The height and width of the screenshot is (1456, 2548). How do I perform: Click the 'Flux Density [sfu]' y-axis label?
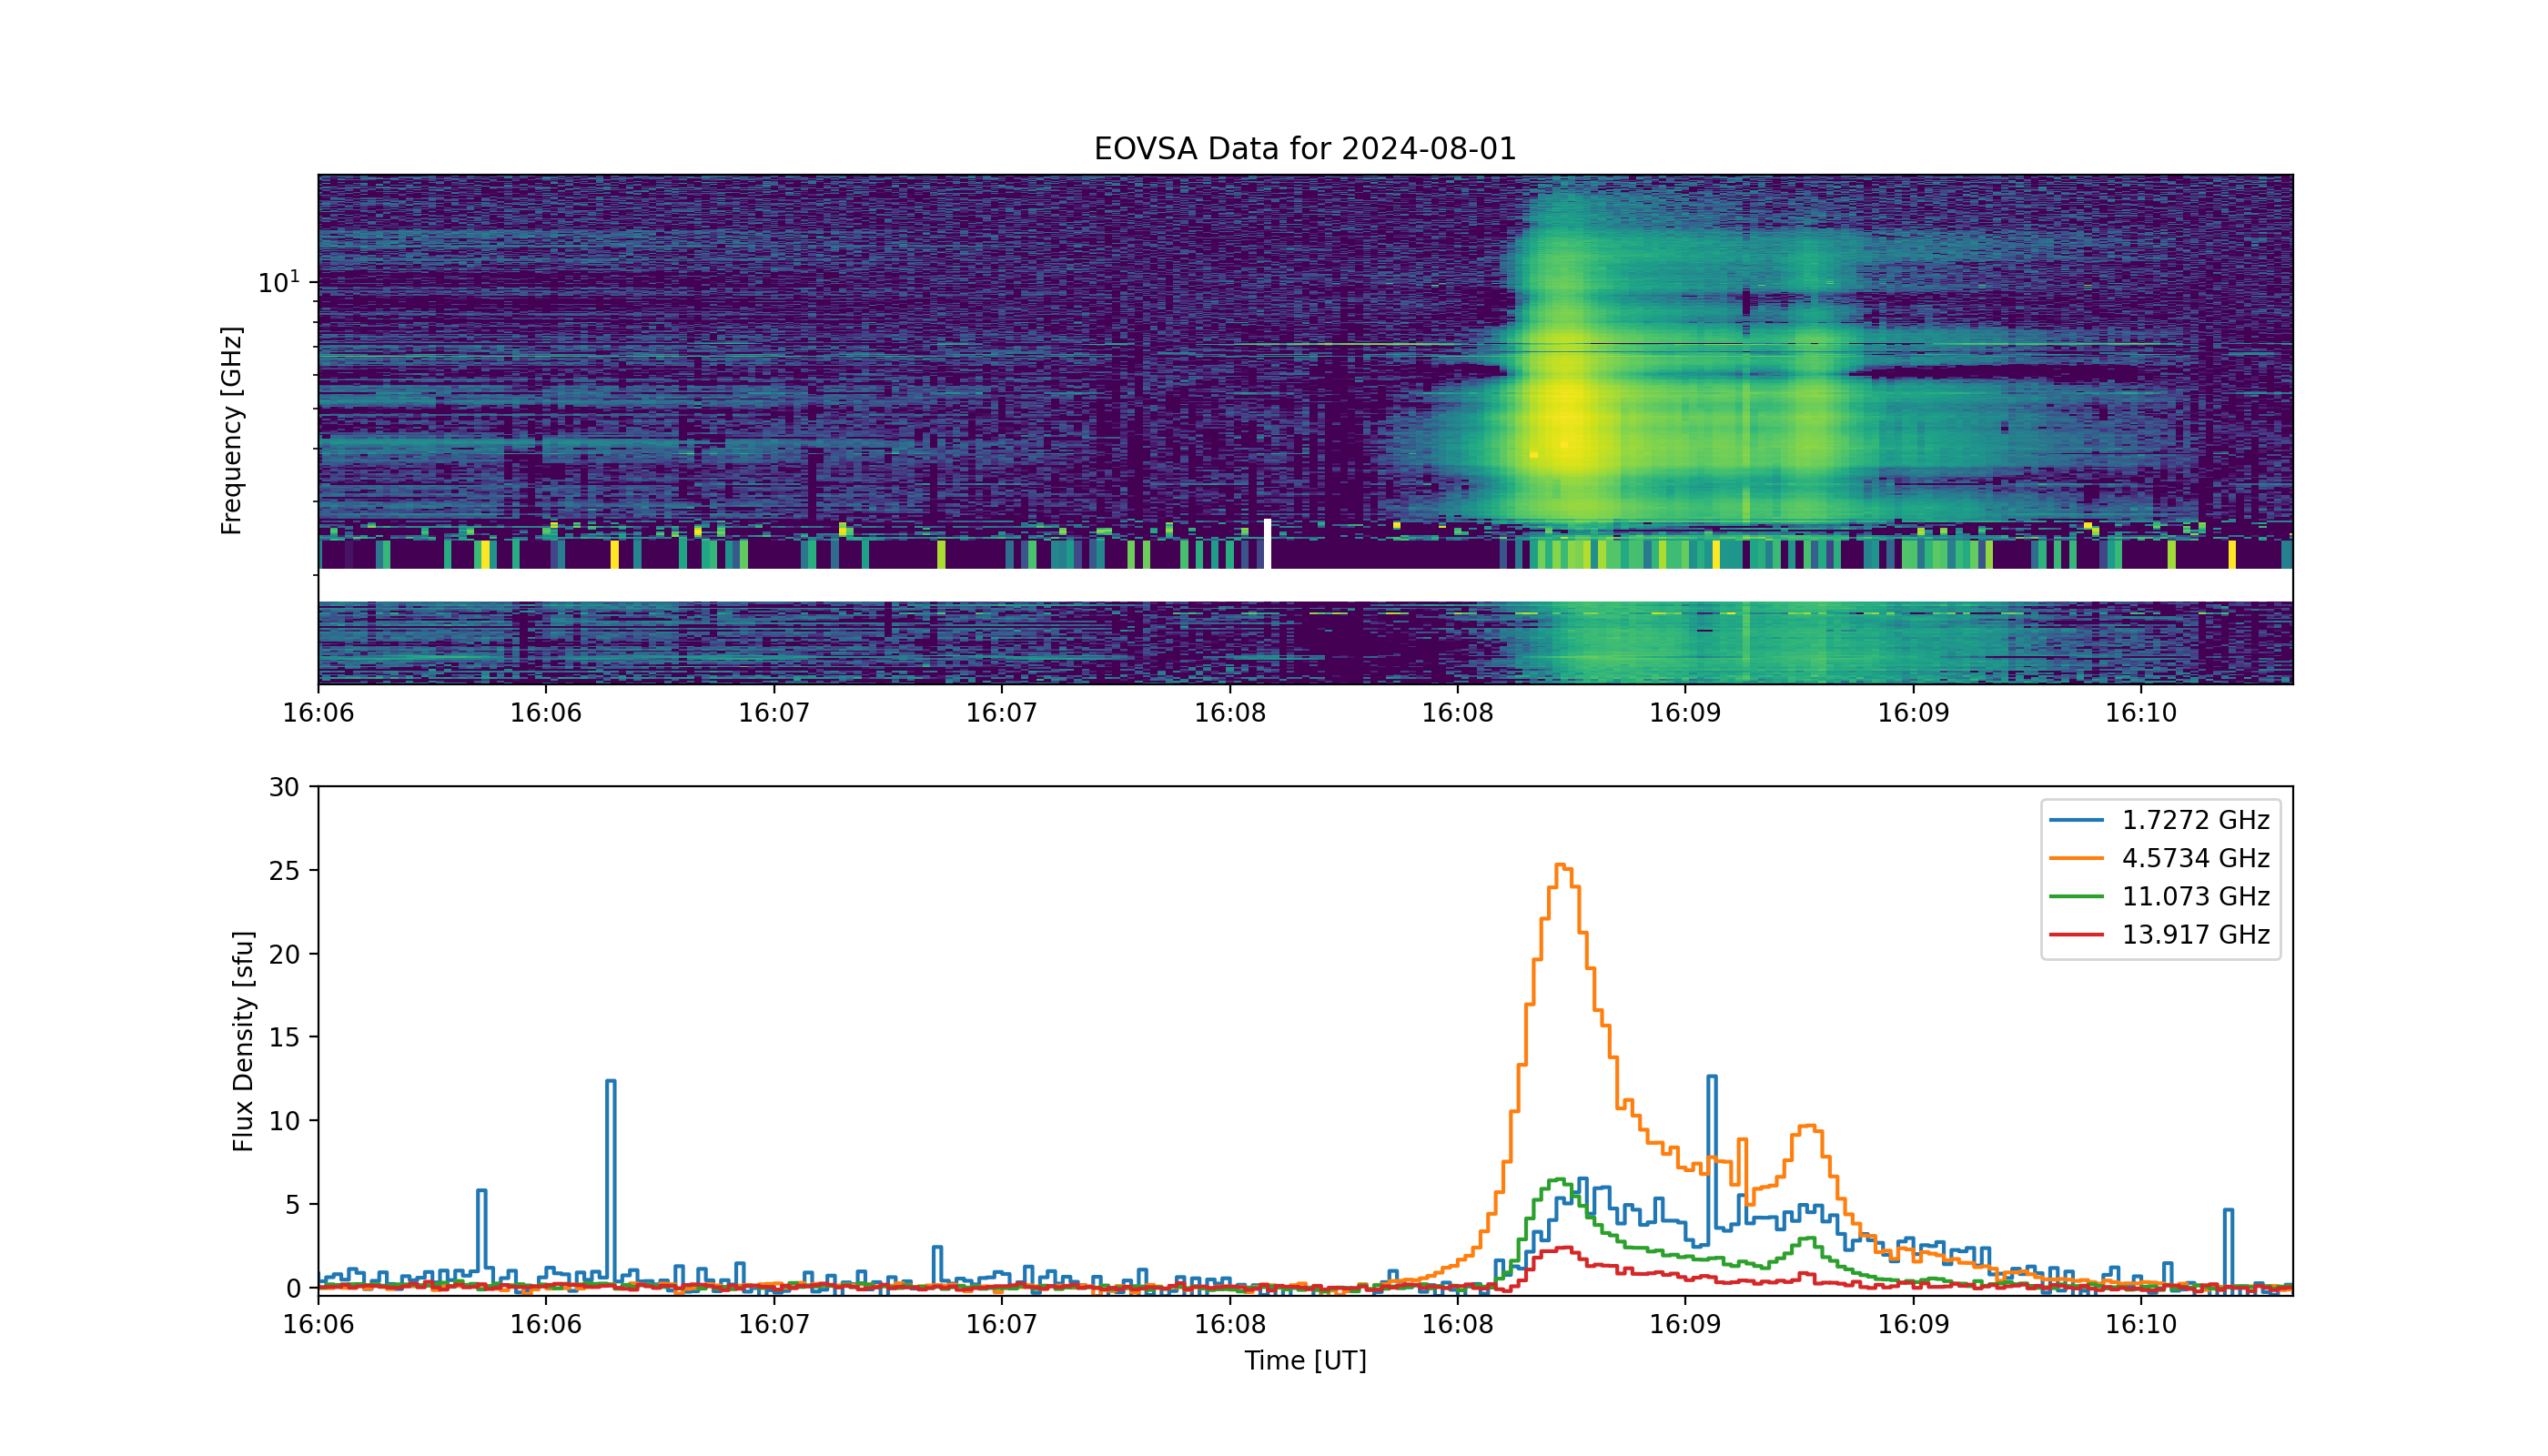click(243, 1041)
